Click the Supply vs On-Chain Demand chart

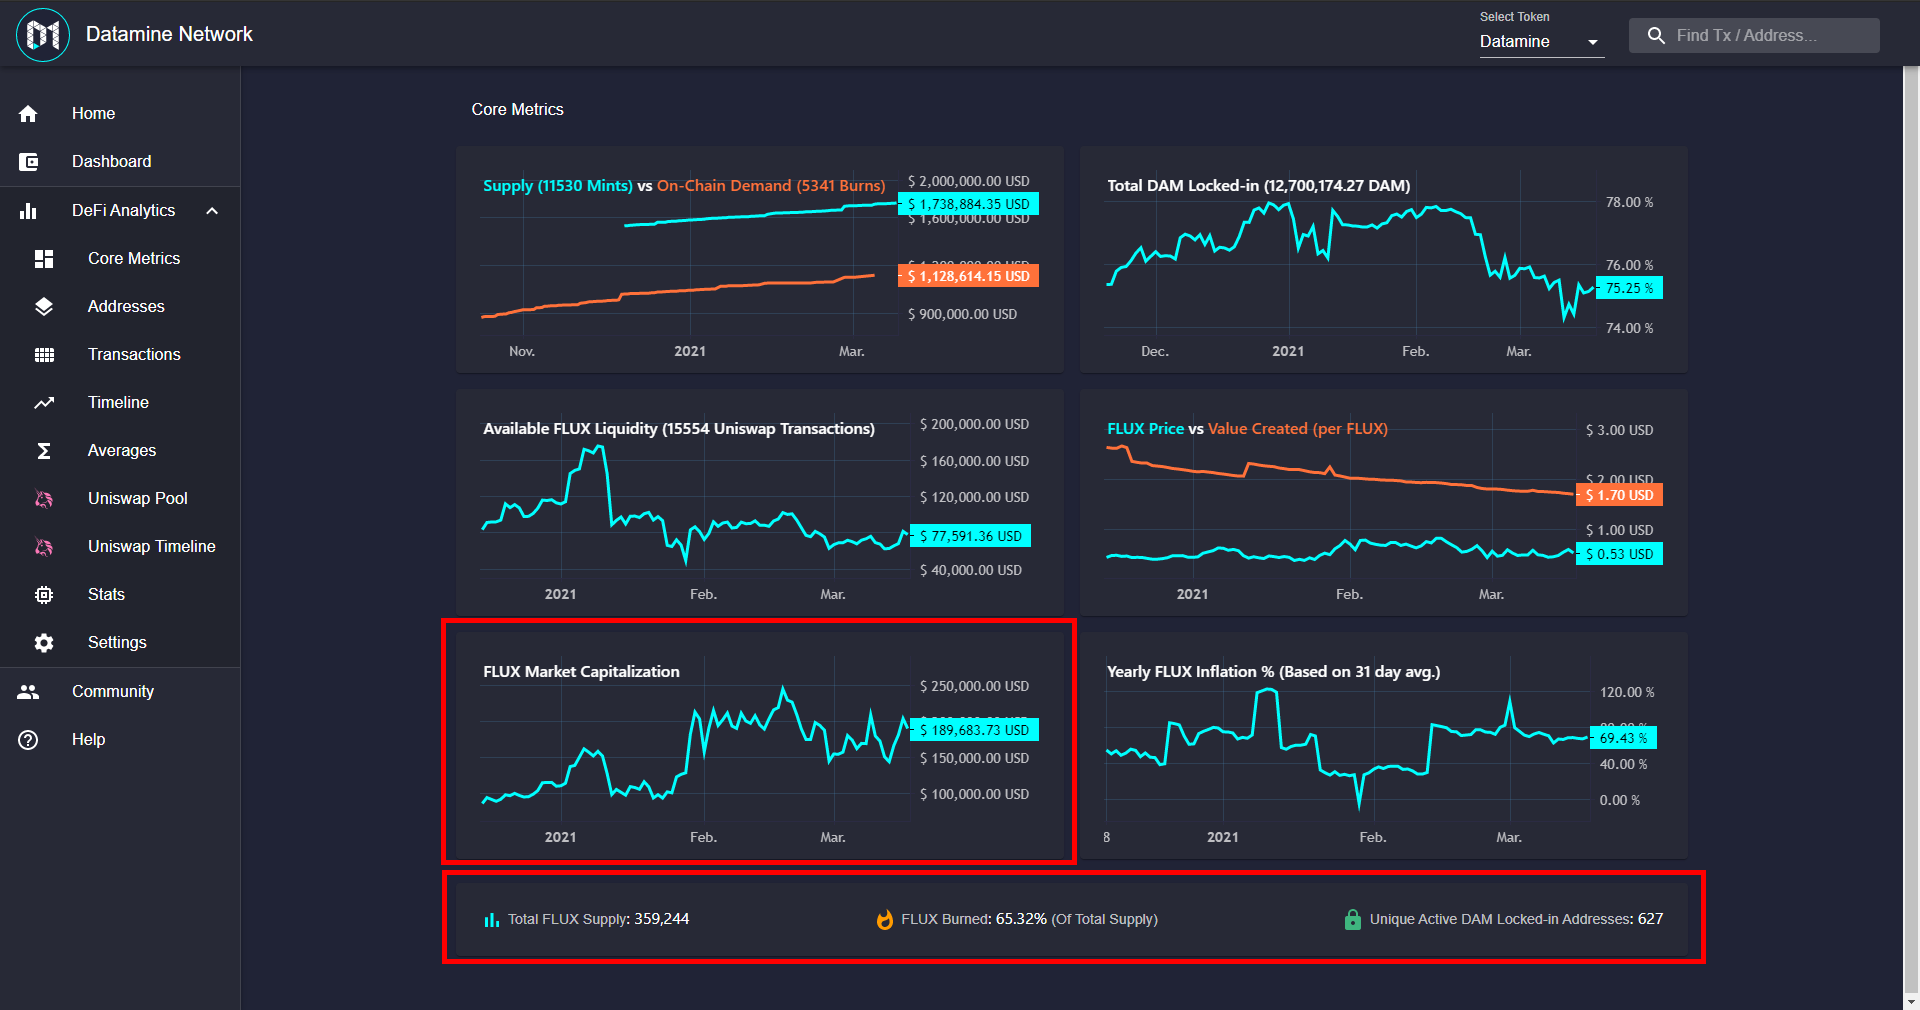(760, 260)
